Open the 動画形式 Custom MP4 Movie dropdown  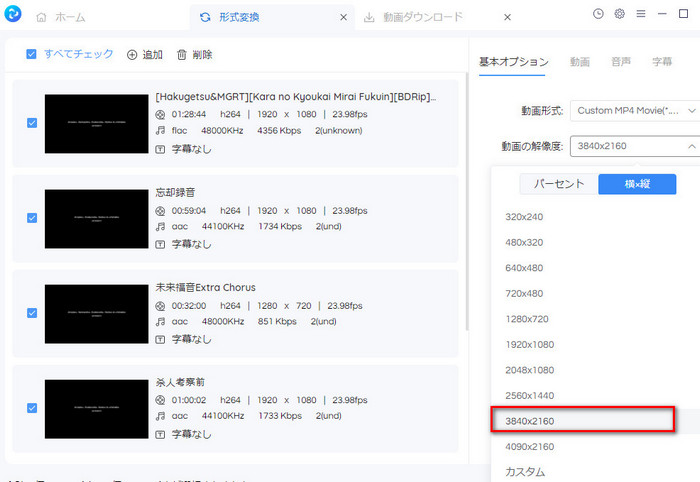pos(635,111)
